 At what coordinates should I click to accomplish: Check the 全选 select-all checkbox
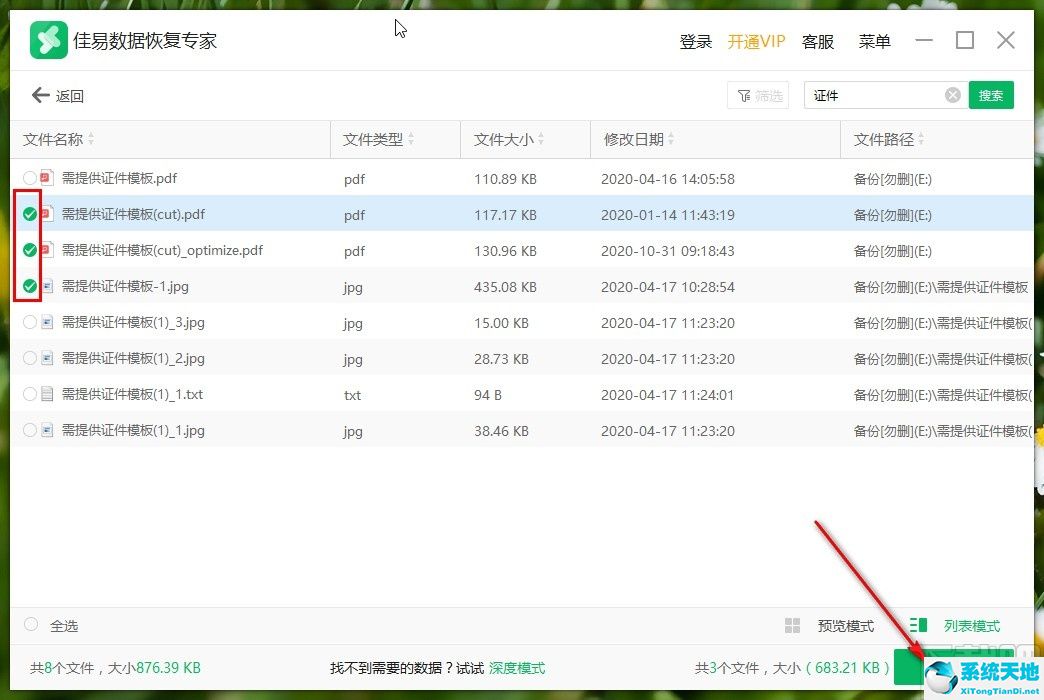[x=30, y=625]
